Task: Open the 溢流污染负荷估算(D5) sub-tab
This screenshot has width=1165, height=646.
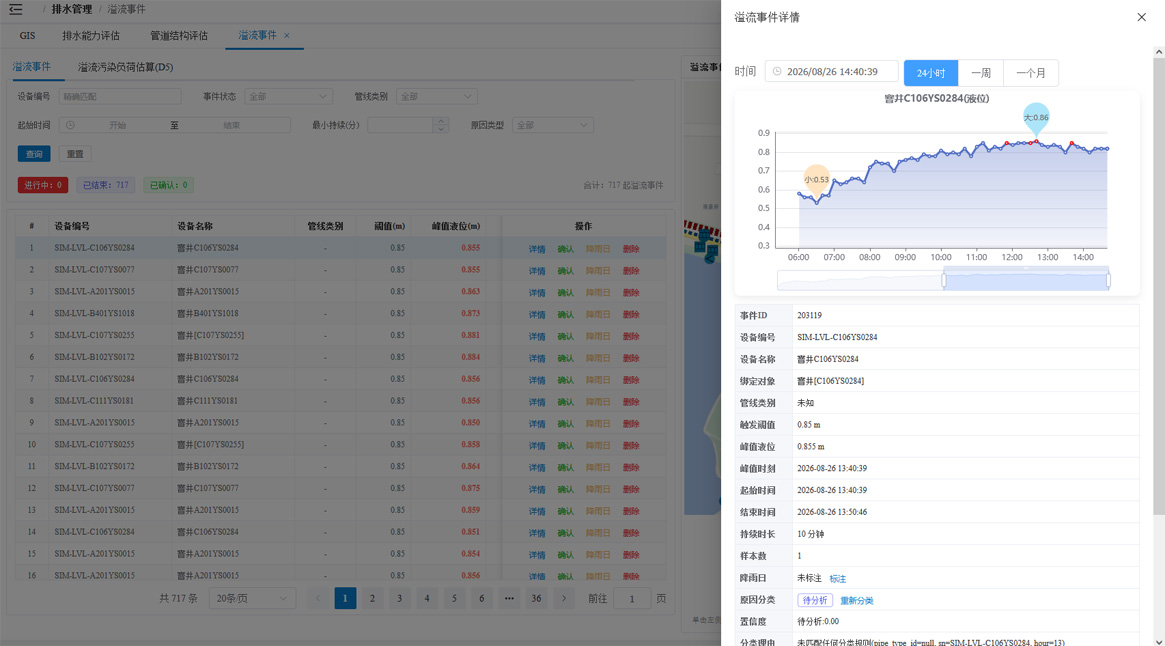Action: point(126,67)
